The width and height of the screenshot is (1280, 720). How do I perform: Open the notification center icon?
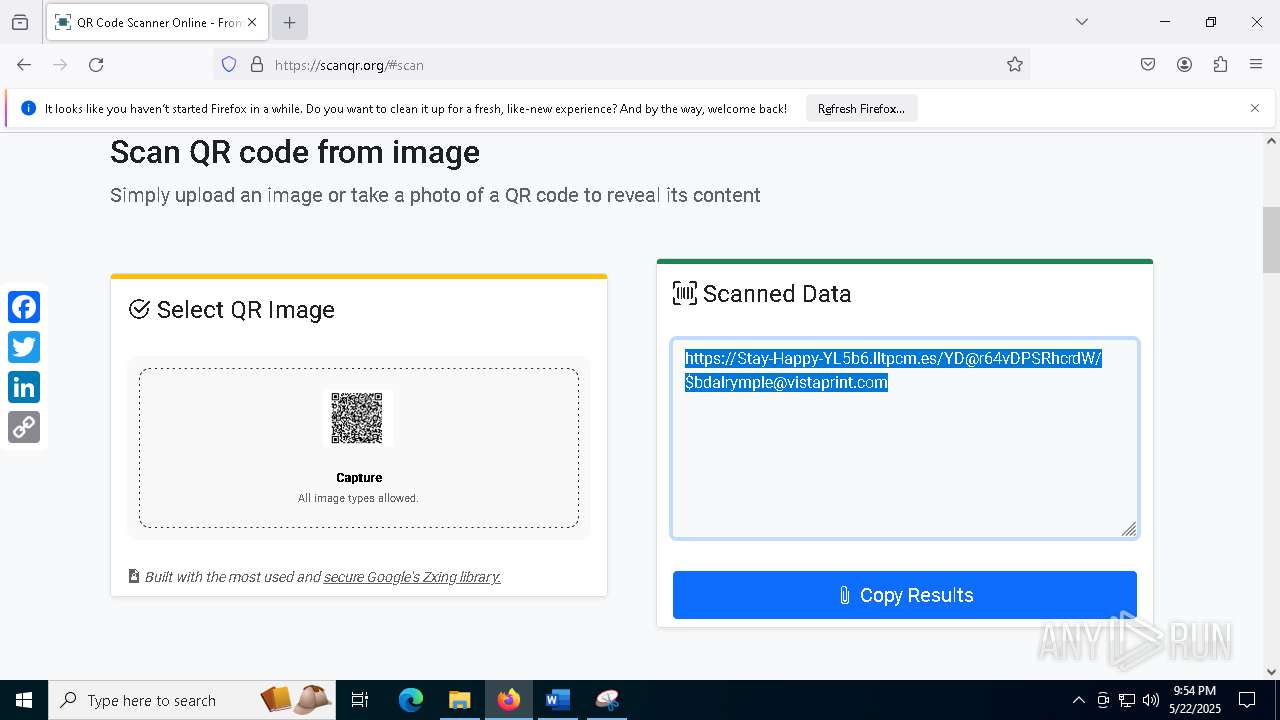1248,700
